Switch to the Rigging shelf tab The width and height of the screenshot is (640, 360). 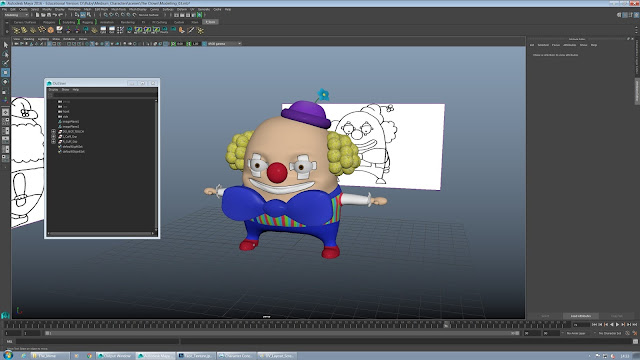pos(87,22)
